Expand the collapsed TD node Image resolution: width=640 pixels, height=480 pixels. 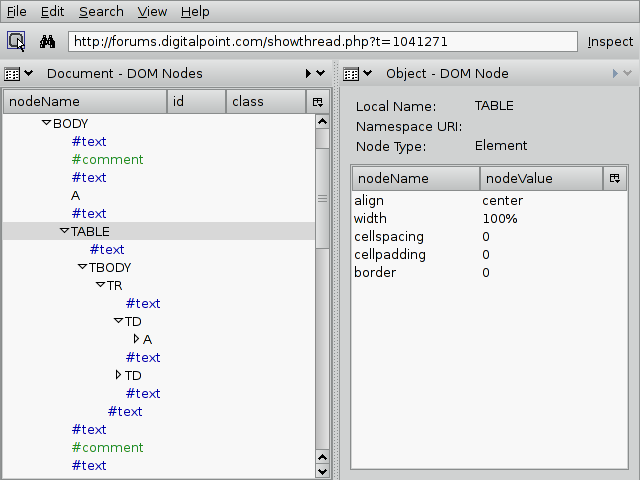(x=118, y=375)
